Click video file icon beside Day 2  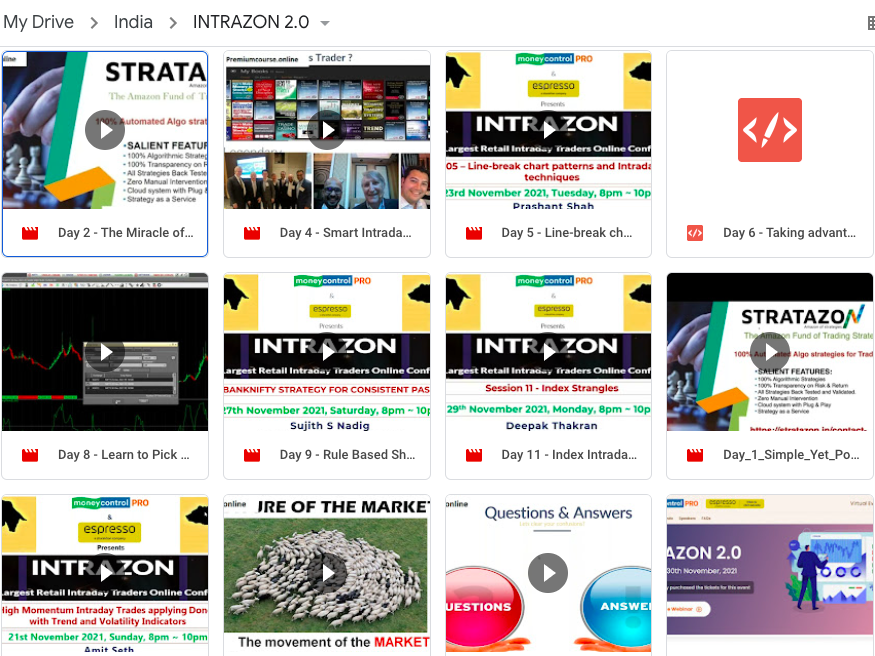click(x=30, y=233)
